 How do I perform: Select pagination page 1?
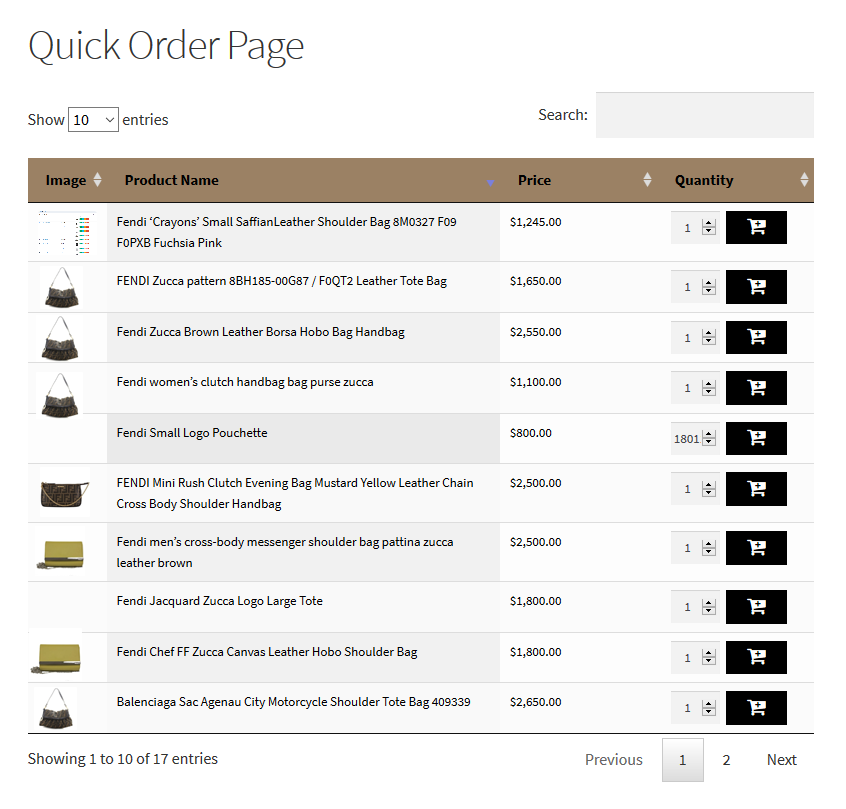tap(683, 760)
